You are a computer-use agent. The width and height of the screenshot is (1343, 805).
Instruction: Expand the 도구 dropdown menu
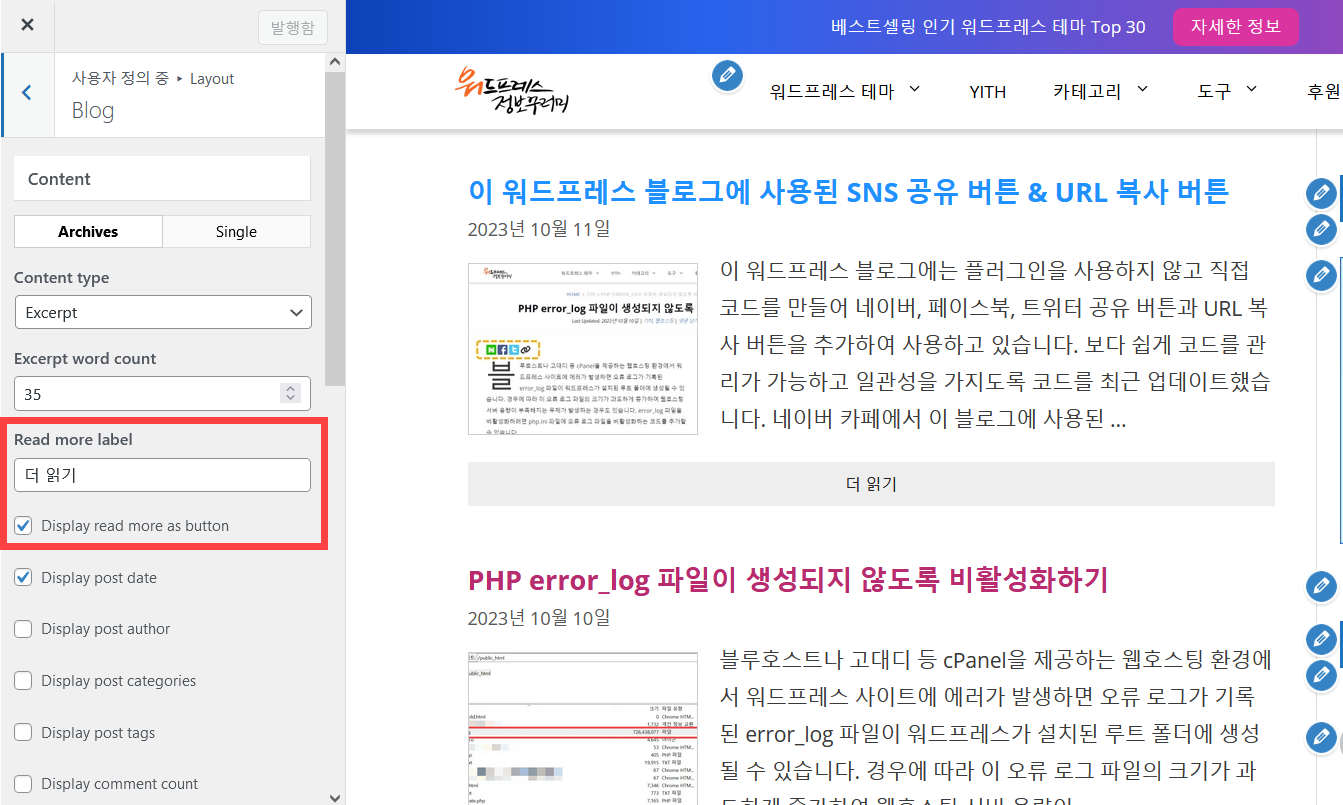click(1227, 90)
